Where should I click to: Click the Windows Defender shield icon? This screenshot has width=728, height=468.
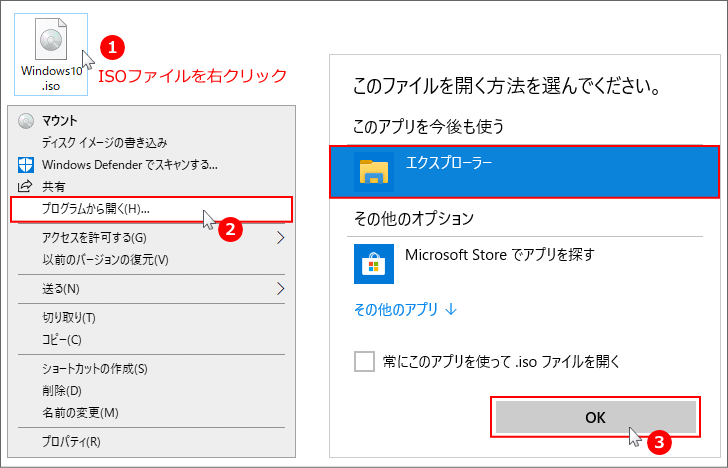pos(26,164)
